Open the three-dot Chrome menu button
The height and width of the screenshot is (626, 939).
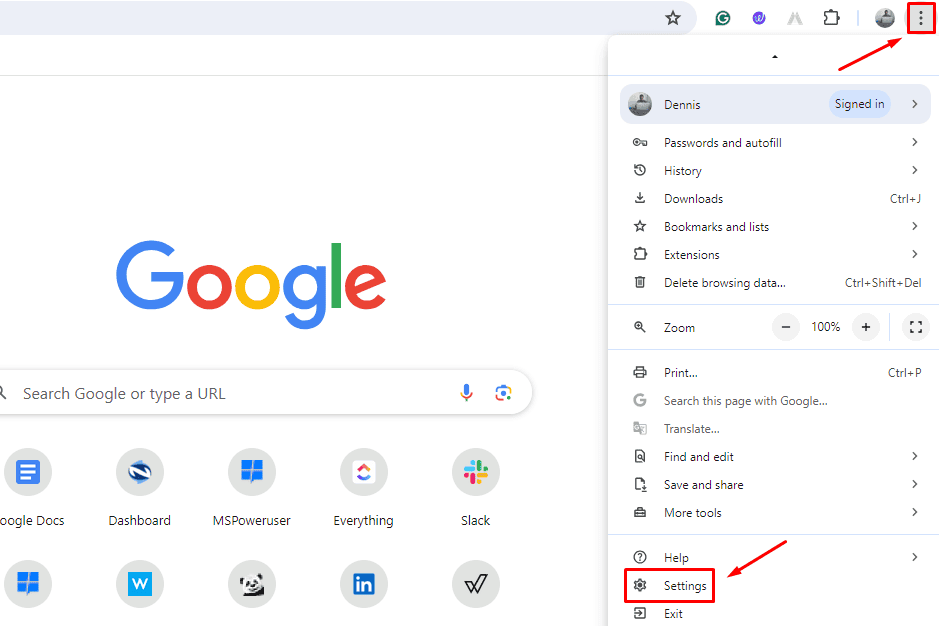coord(920,19)
